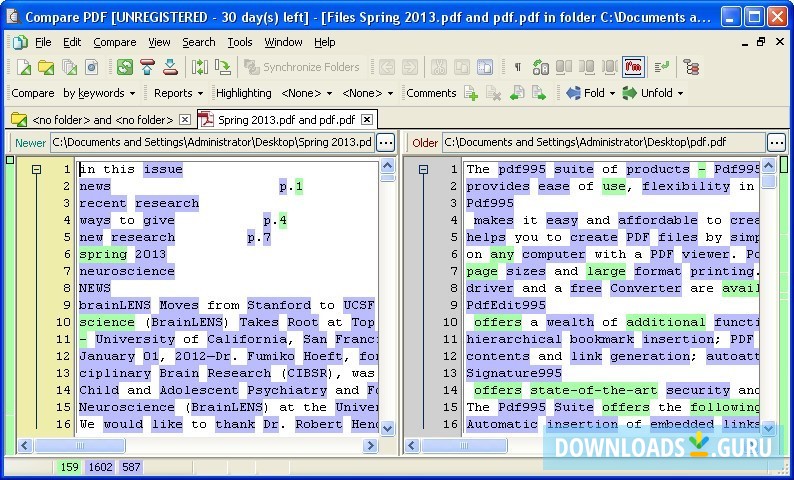794x480 pixels.
Task: Switch to '<no folder> and <no folder>' tab
Action: (102, 120)
